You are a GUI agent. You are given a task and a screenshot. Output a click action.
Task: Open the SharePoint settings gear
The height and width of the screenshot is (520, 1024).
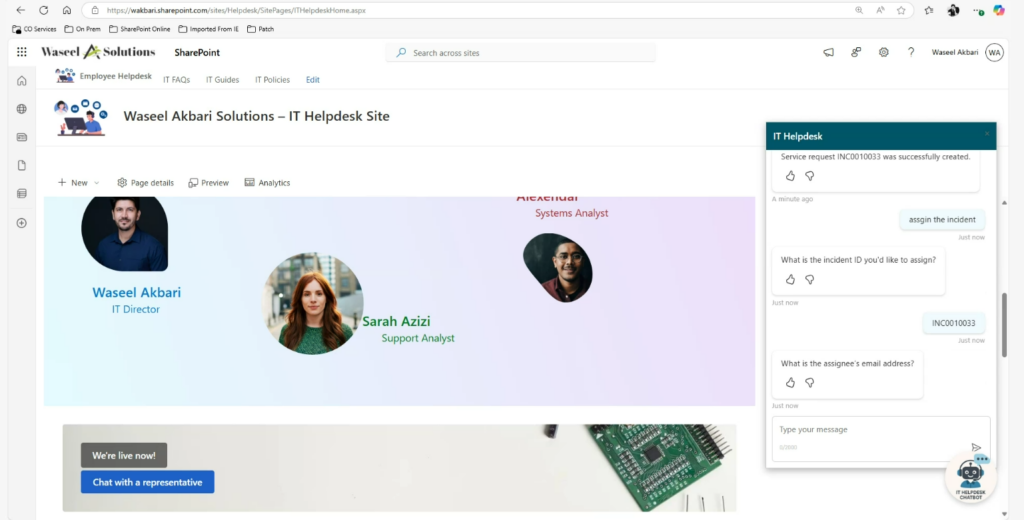pos(884,52)
